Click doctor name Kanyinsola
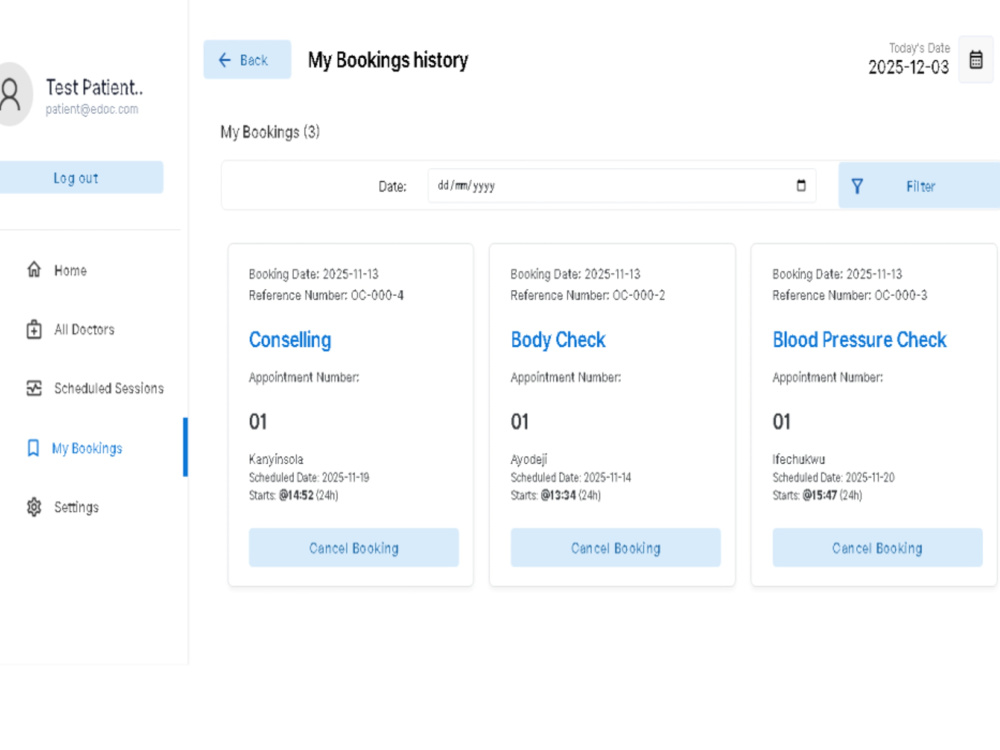This screenshot has height=750, width=1000. (276, 459)
